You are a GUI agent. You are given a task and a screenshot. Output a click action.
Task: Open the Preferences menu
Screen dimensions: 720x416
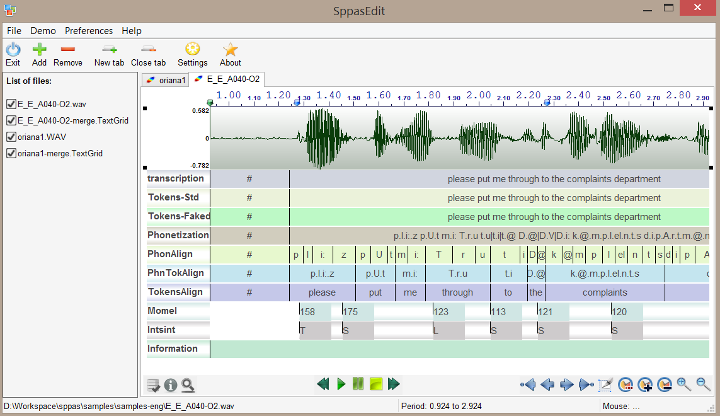tap(89, 31)
